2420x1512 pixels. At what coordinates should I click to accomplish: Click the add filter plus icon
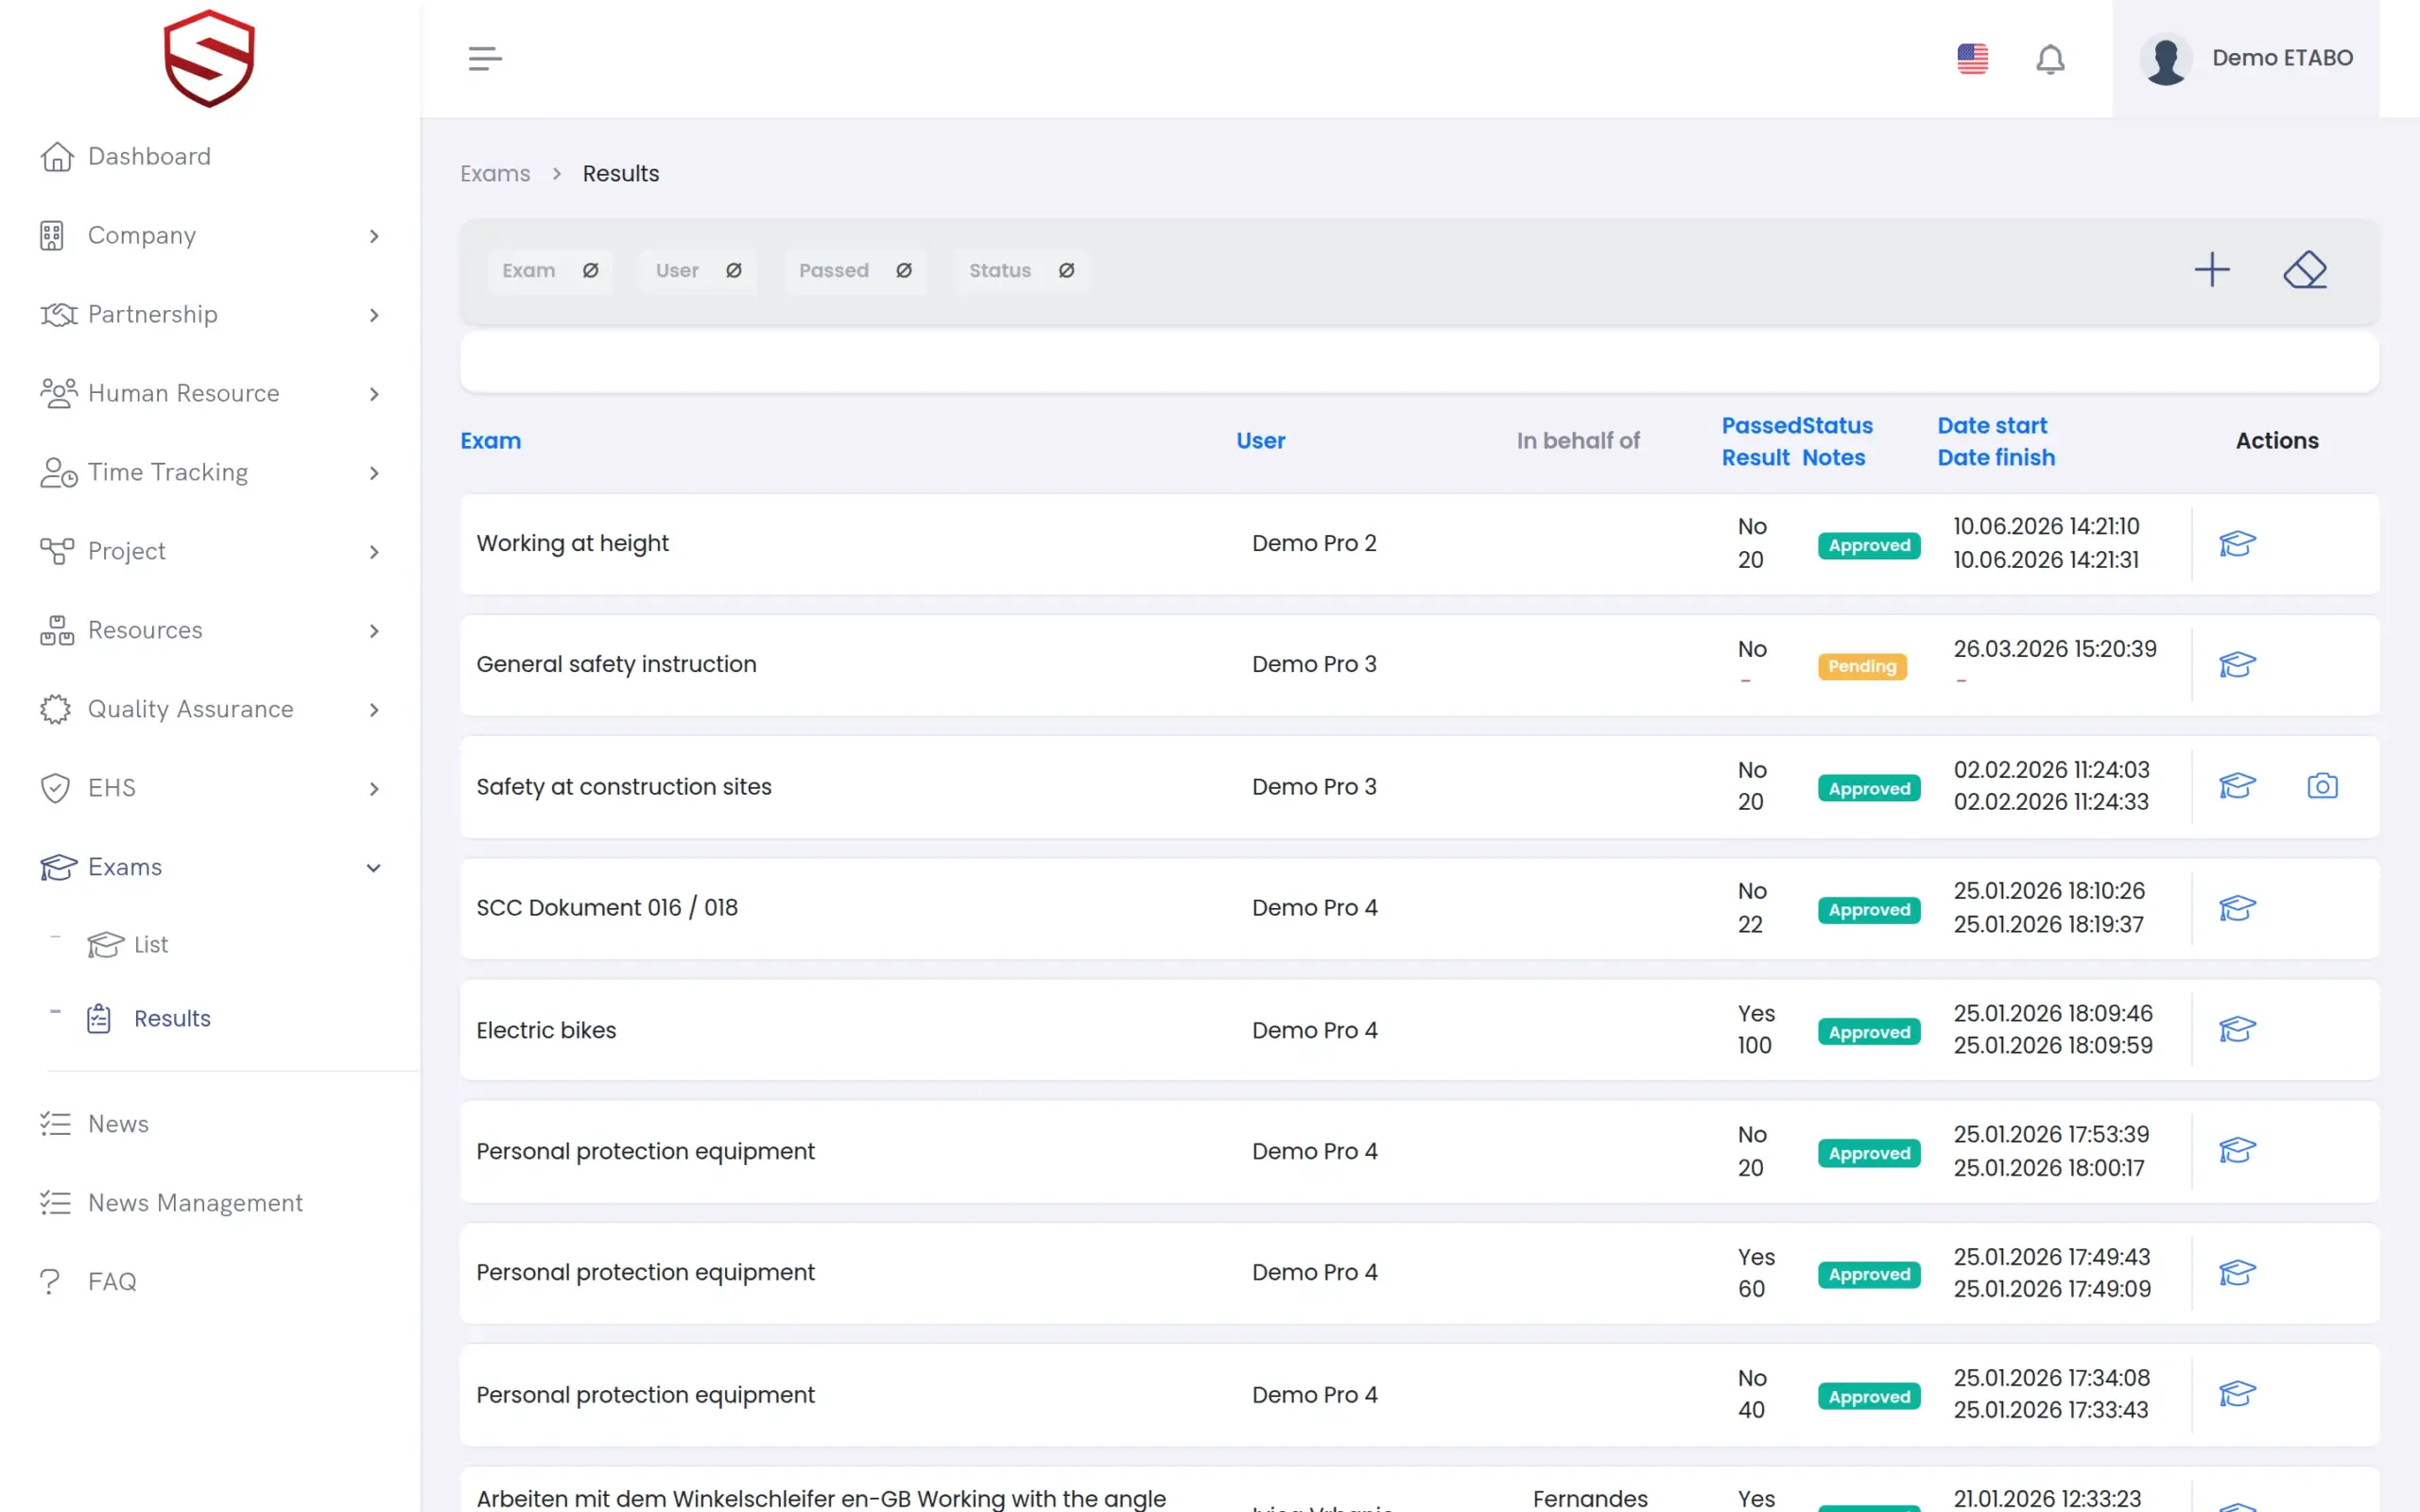(2212, 270)
